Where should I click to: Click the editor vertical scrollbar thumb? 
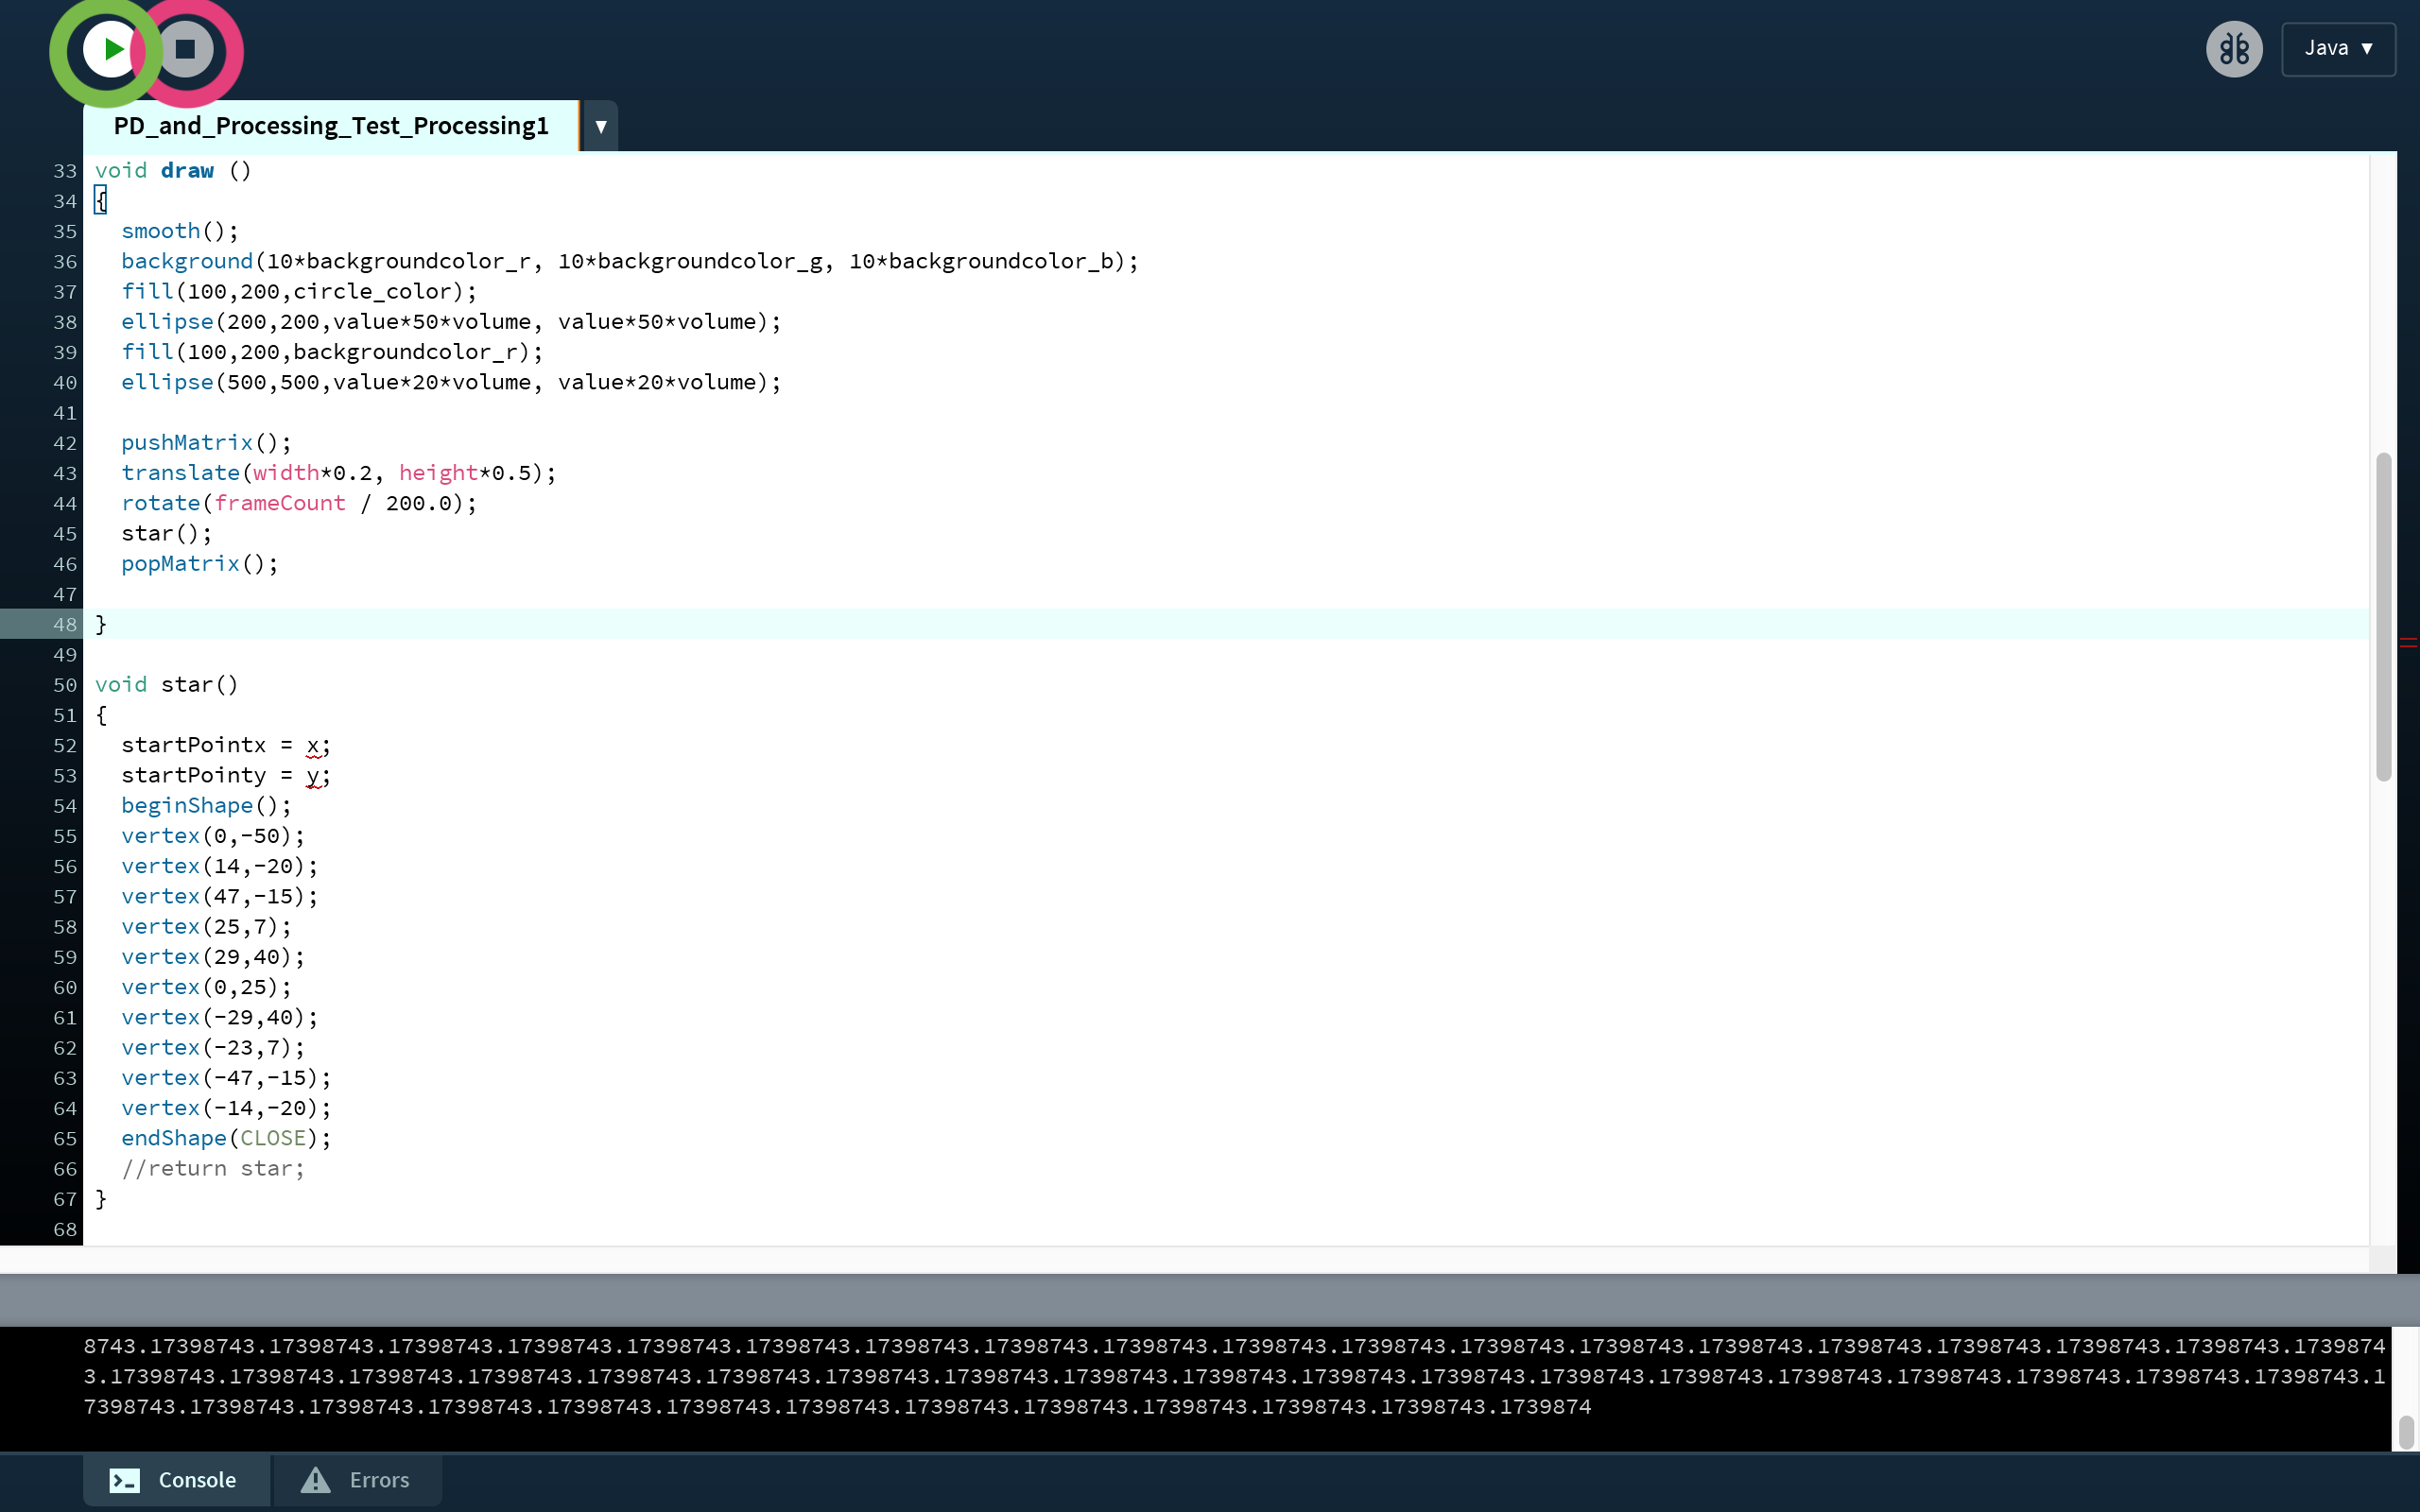point(2383,616)
